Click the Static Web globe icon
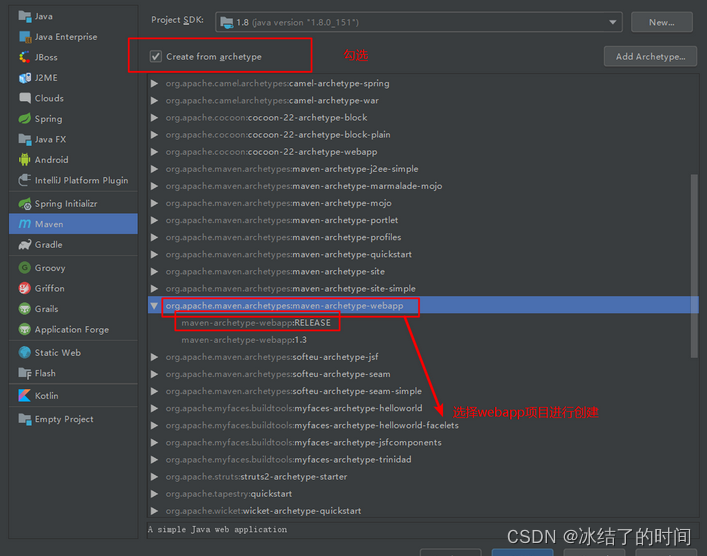Viewport: 707px width, 556px height. coord(25,352)
